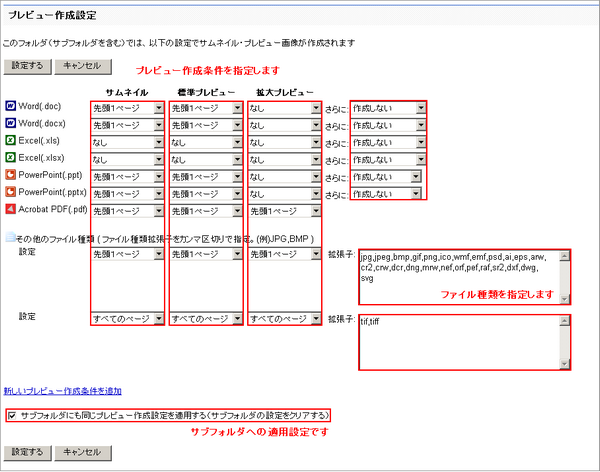Viewport: 600px width, 472px height.
Task: Open the さらに dropdown for Word(.doc)
Action: (388, 108)
